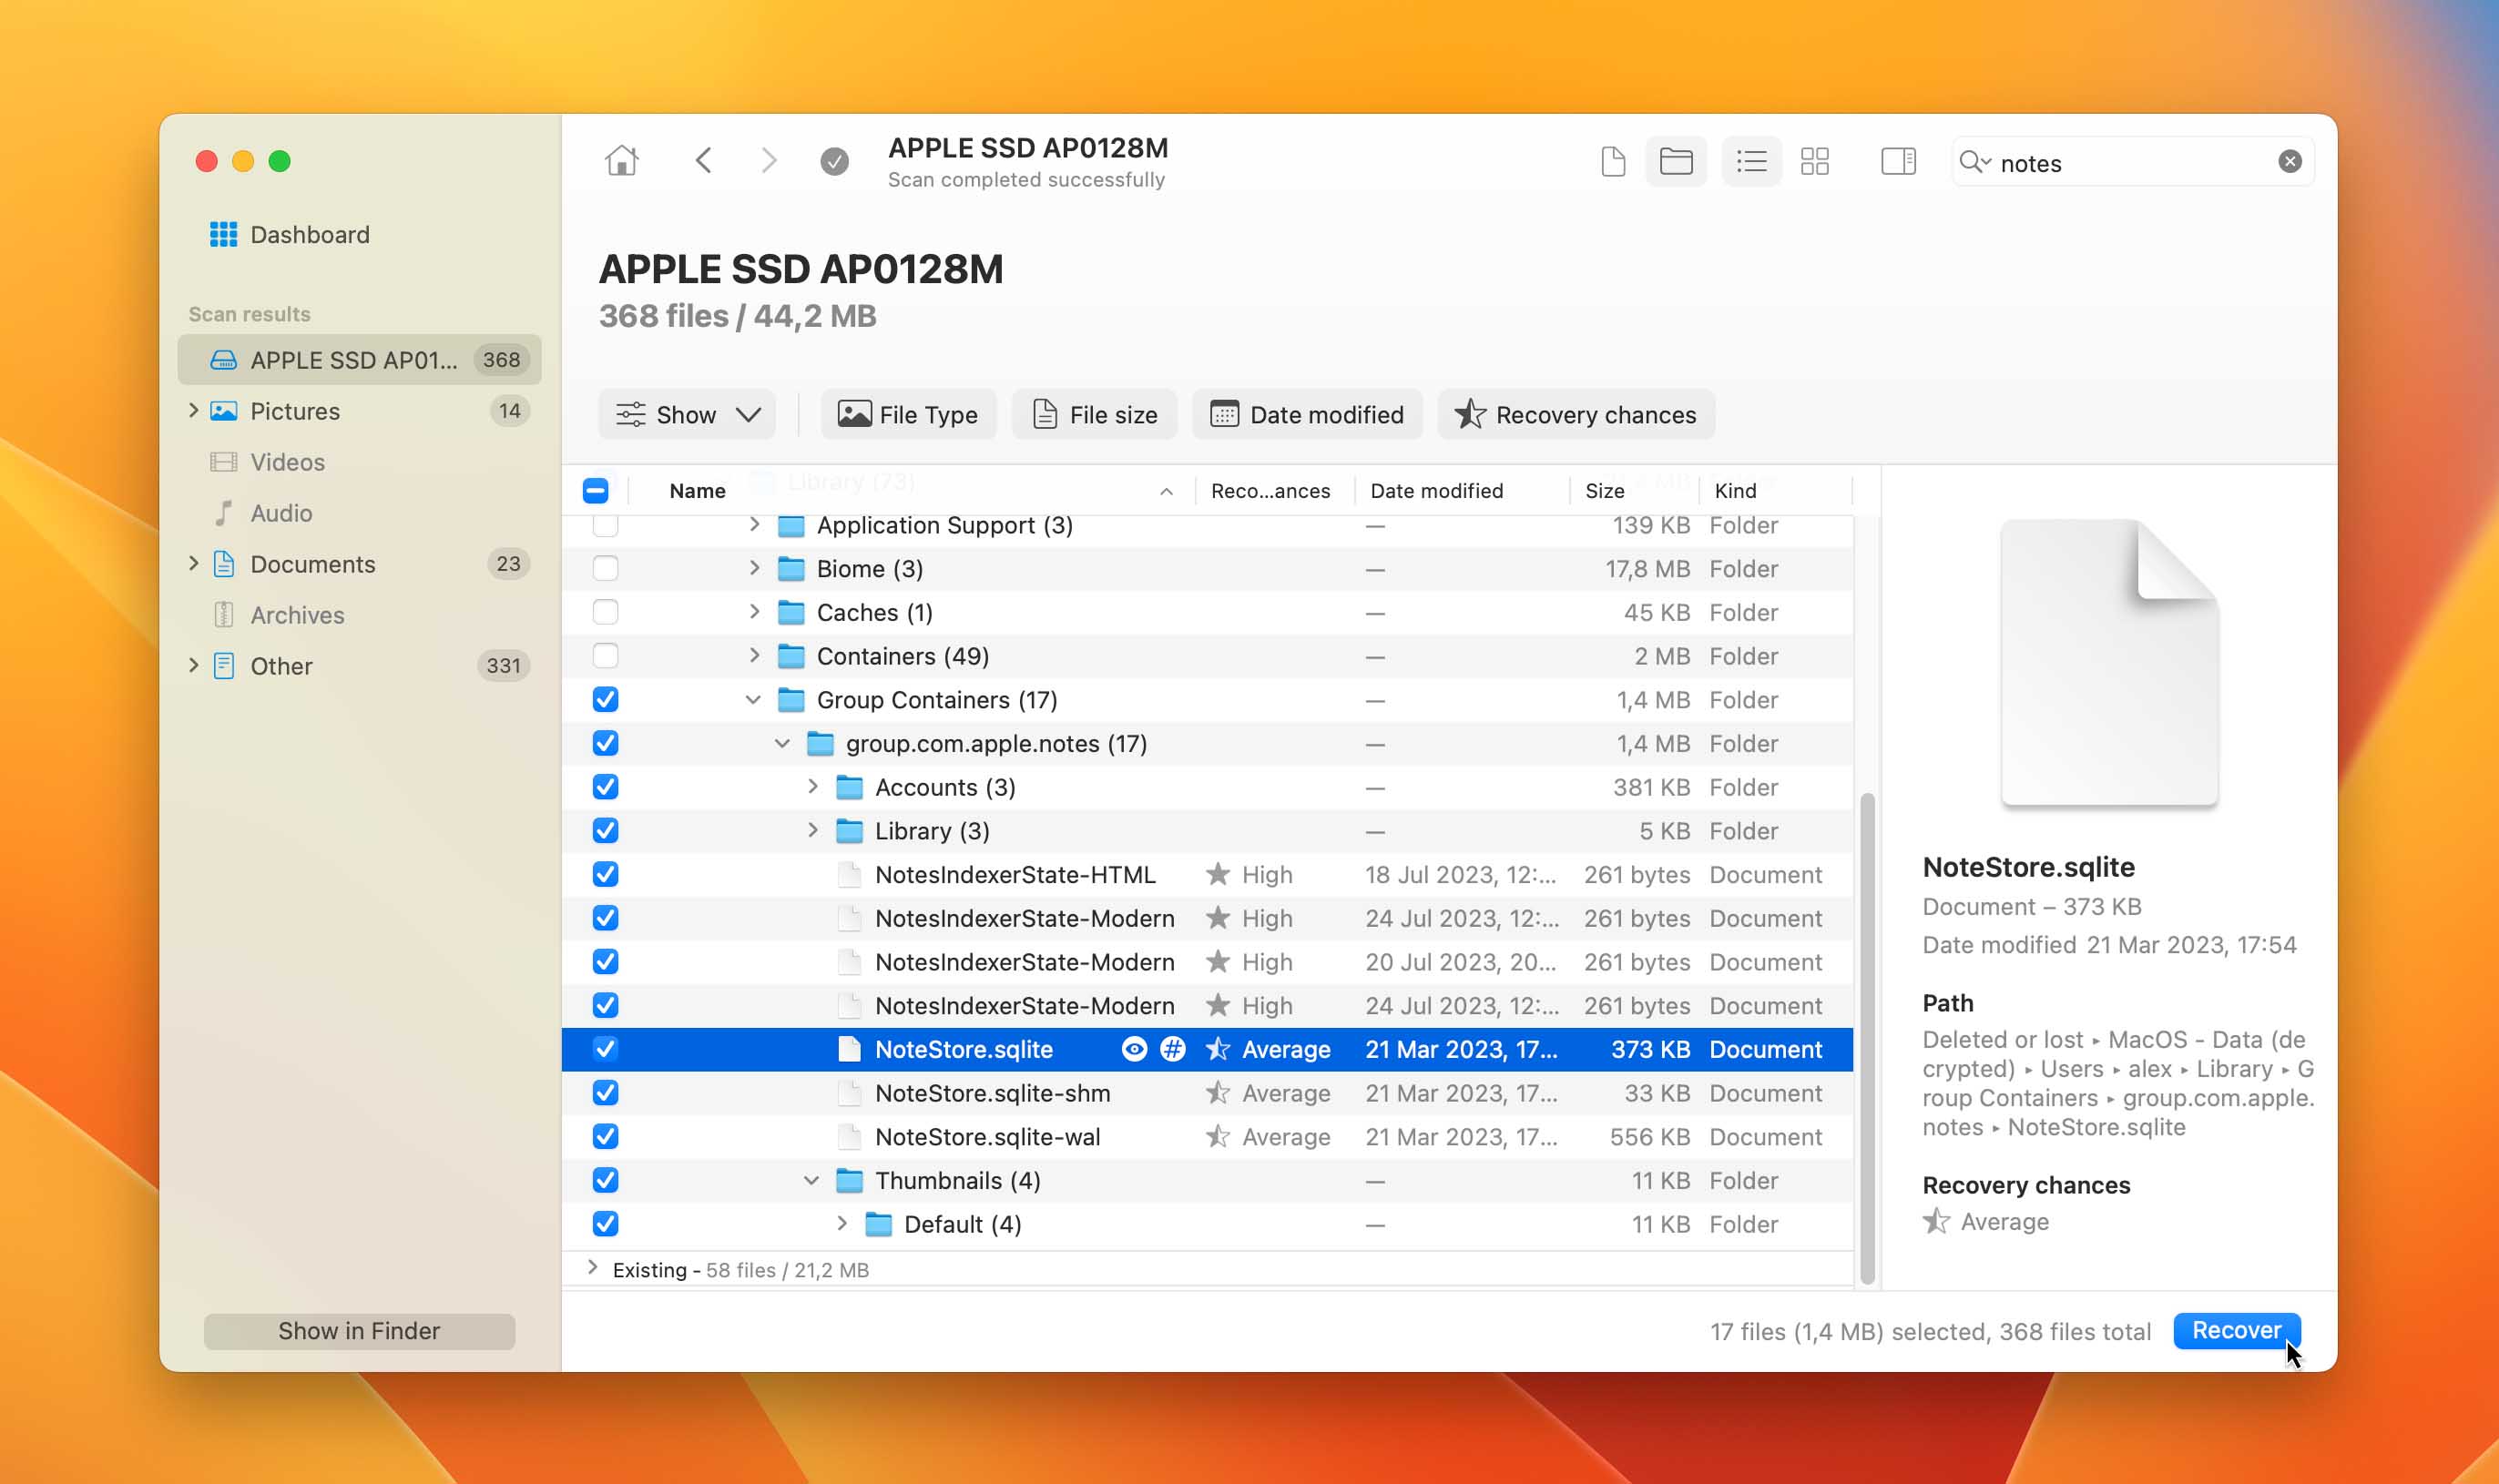This screenshot has height=1484, width=2499.
Task: Sort by the Name column header
Action: (697, 491)
